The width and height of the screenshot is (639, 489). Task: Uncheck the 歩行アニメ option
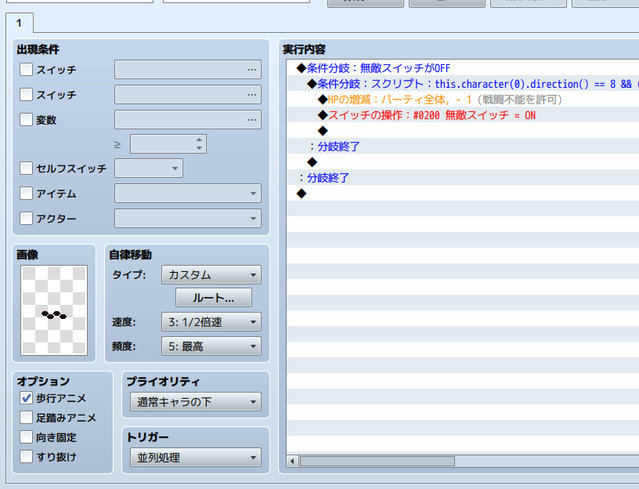tap(26, 398)
